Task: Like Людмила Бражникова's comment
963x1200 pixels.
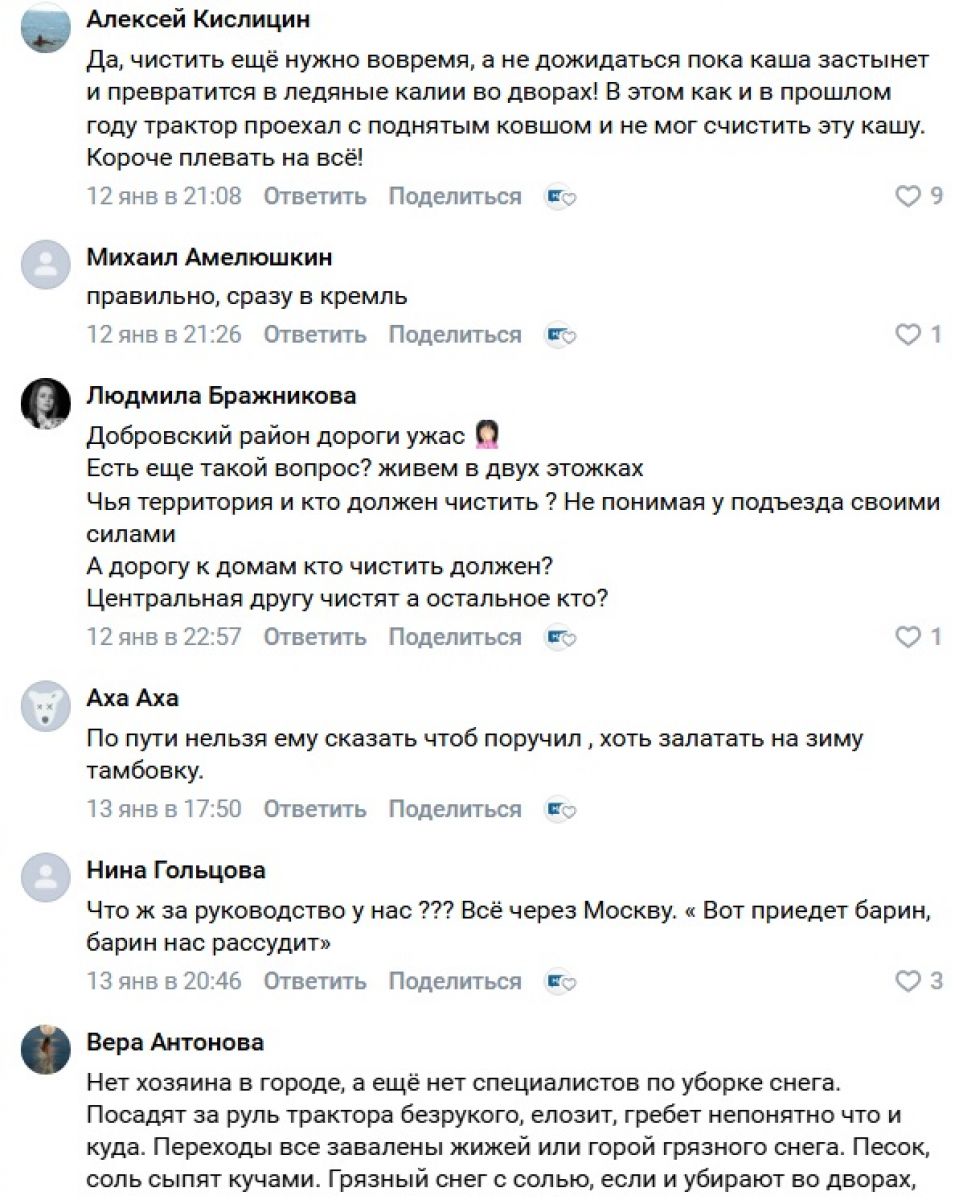Action: pyautogui.click(x=907, y=637)
